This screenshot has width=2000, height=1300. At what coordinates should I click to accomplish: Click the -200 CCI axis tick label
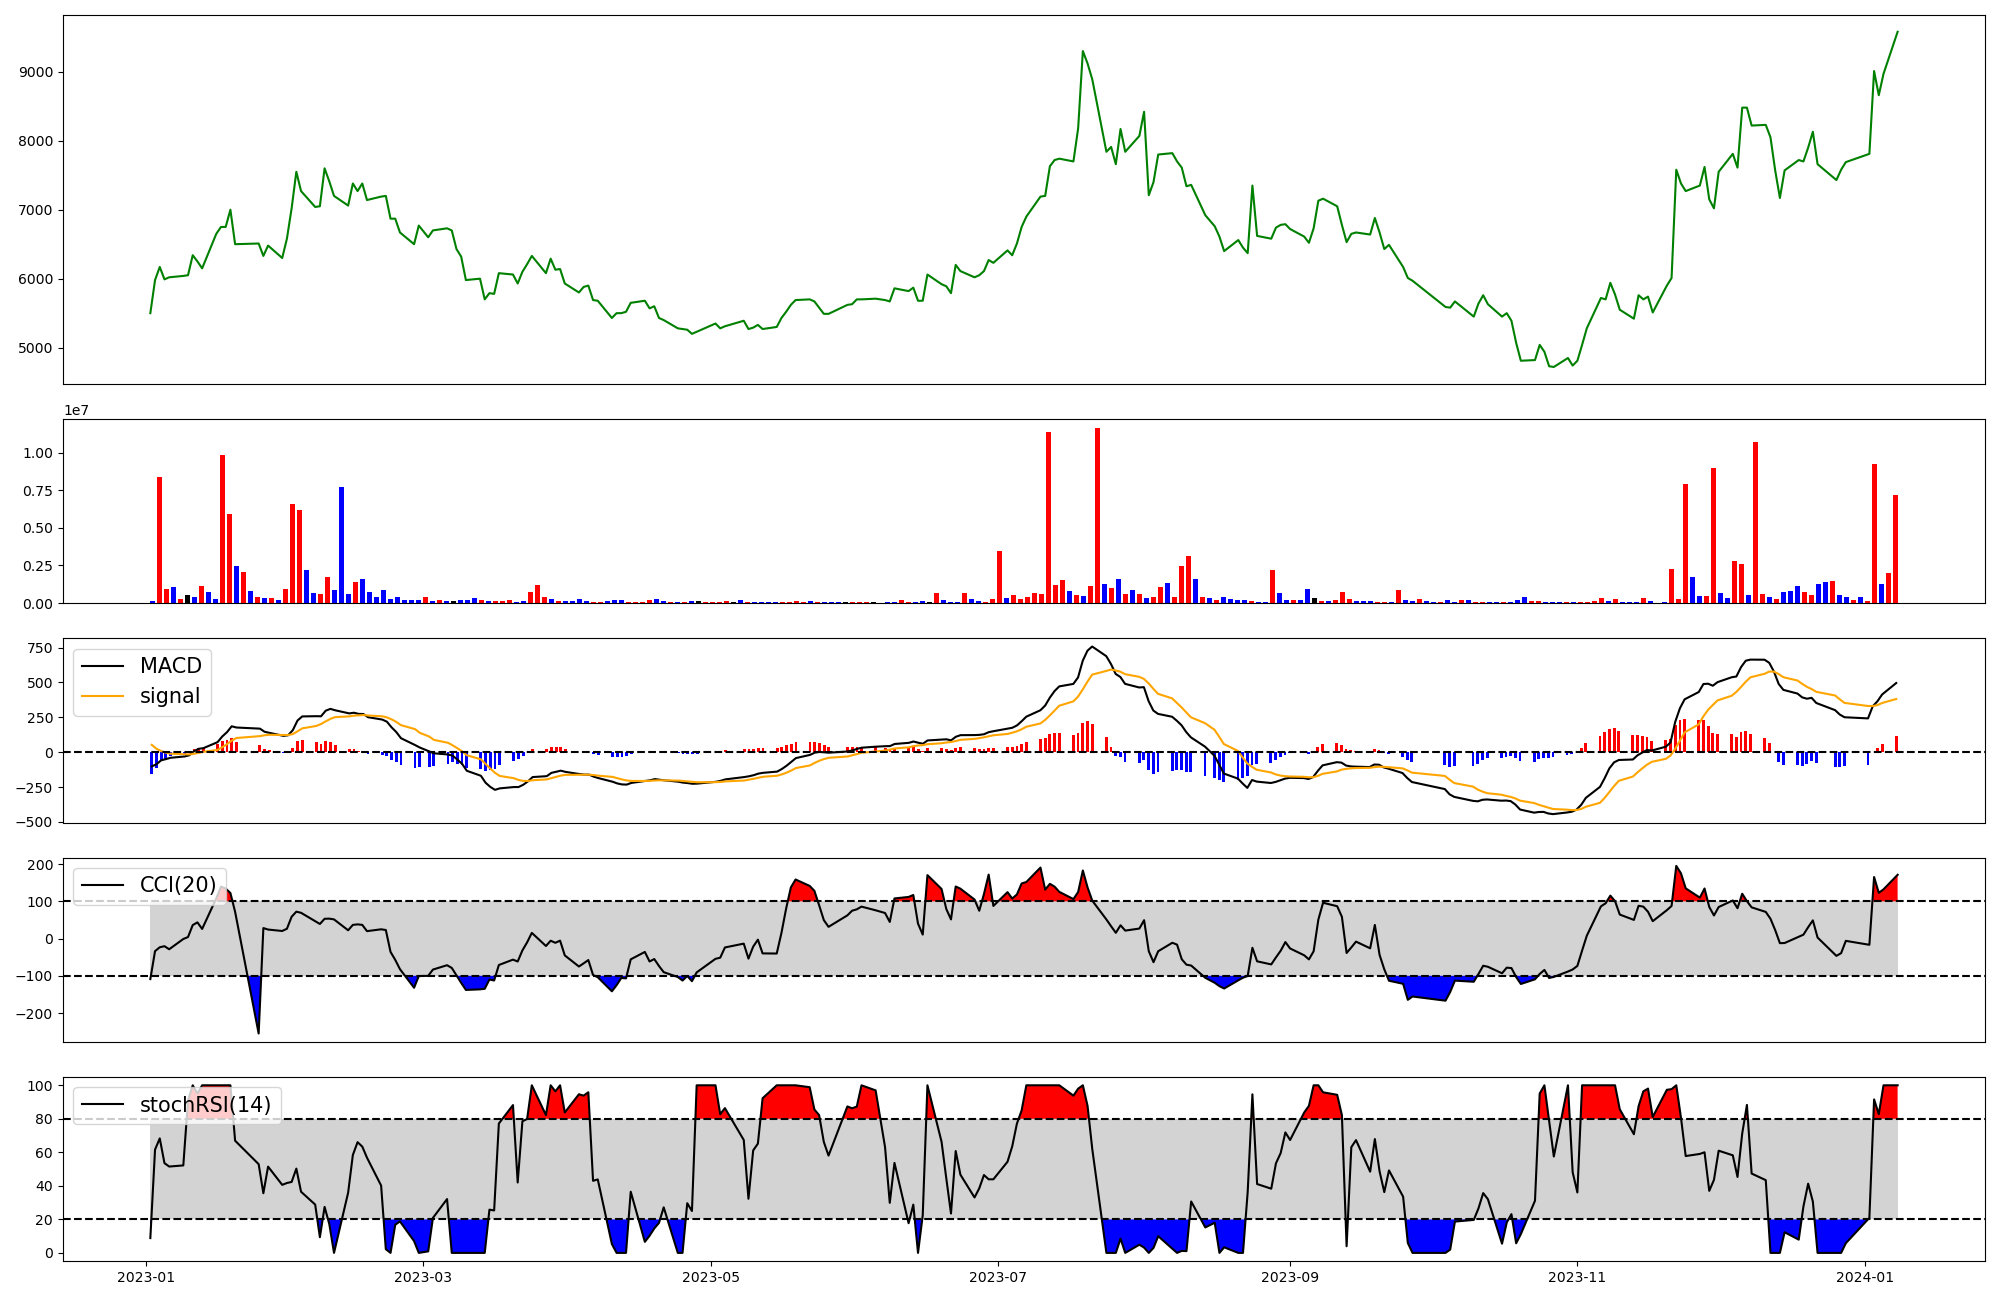coord(33,1014)
